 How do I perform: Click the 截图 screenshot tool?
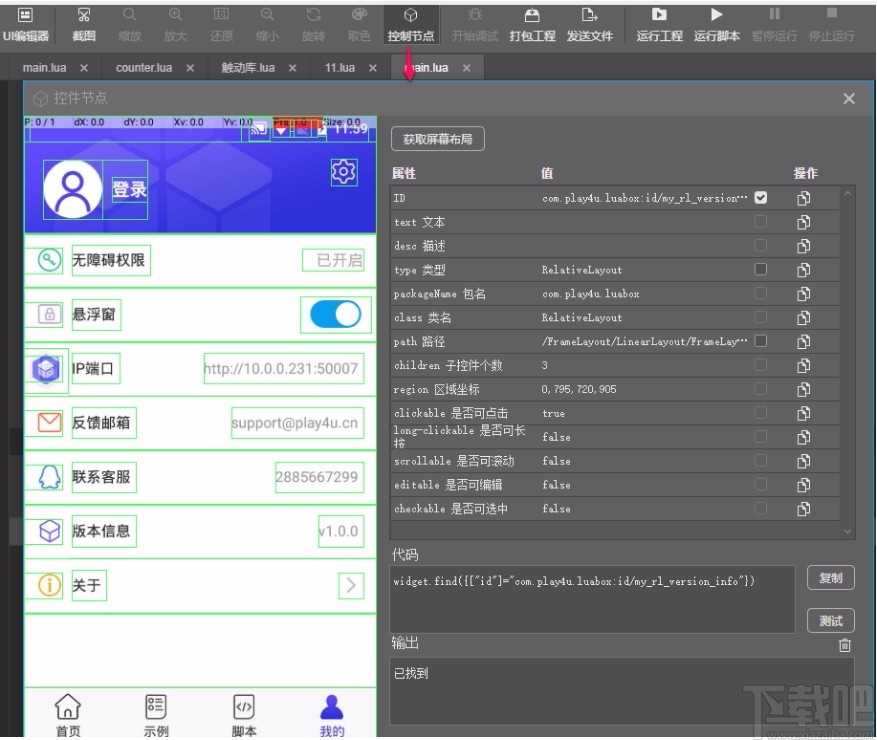pos(83,25)
